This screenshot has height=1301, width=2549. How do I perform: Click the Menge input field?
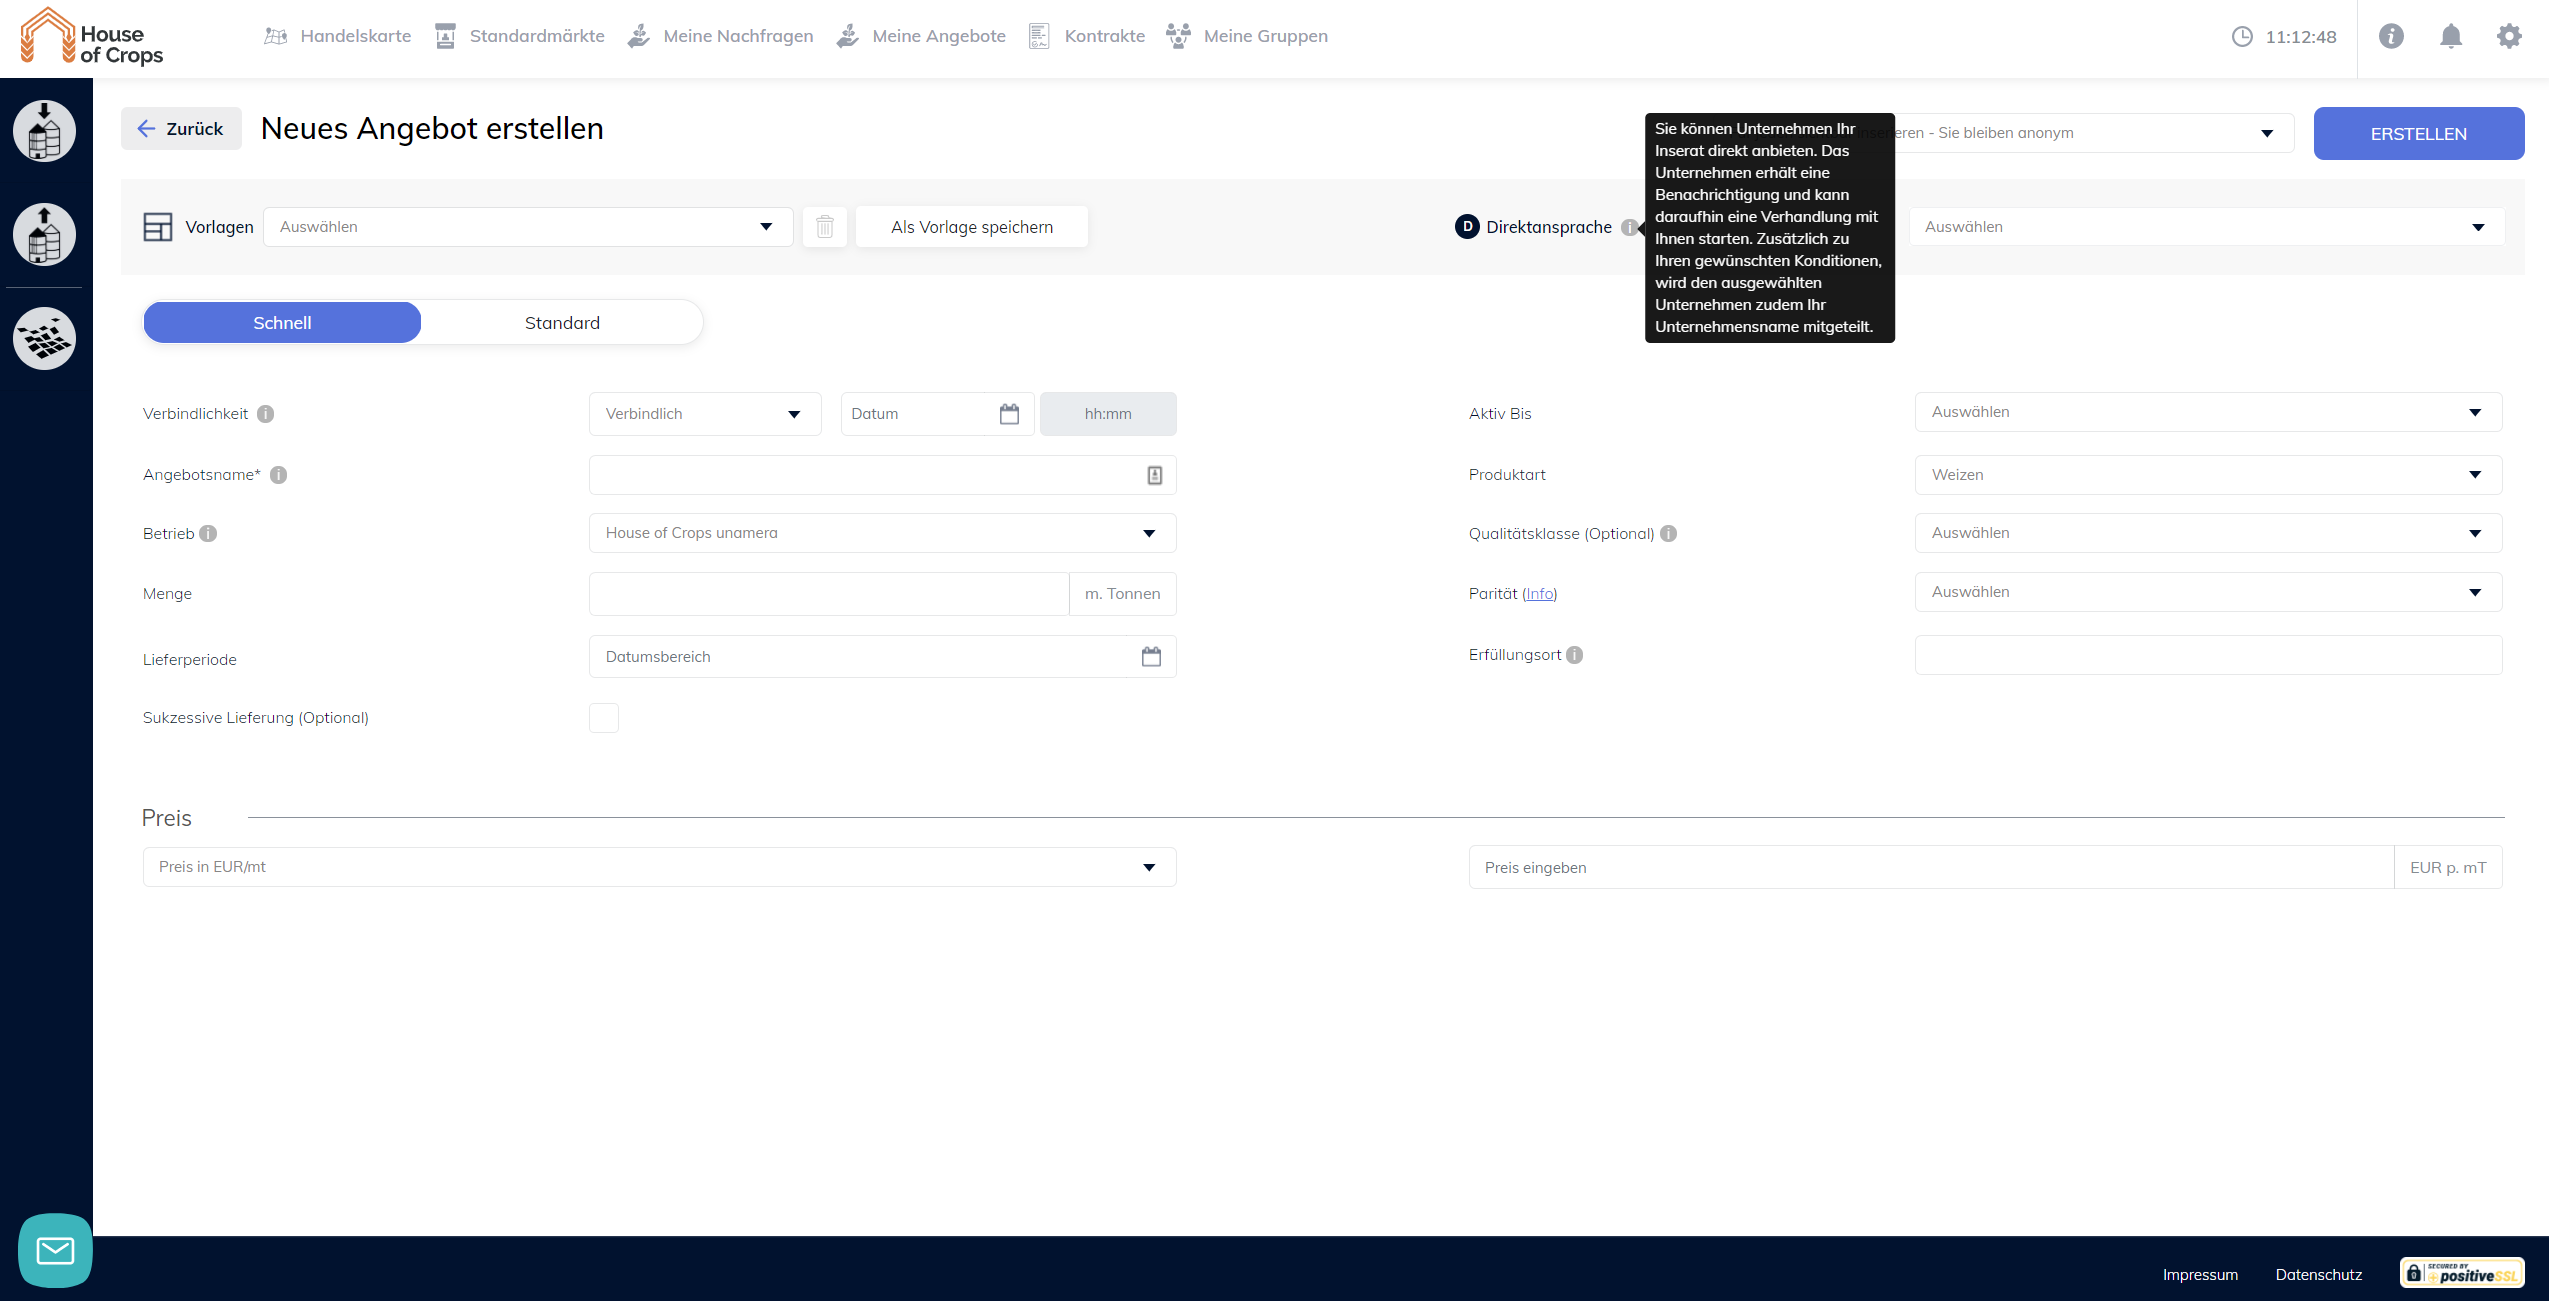pyautogui.click(x=828, y=594)
